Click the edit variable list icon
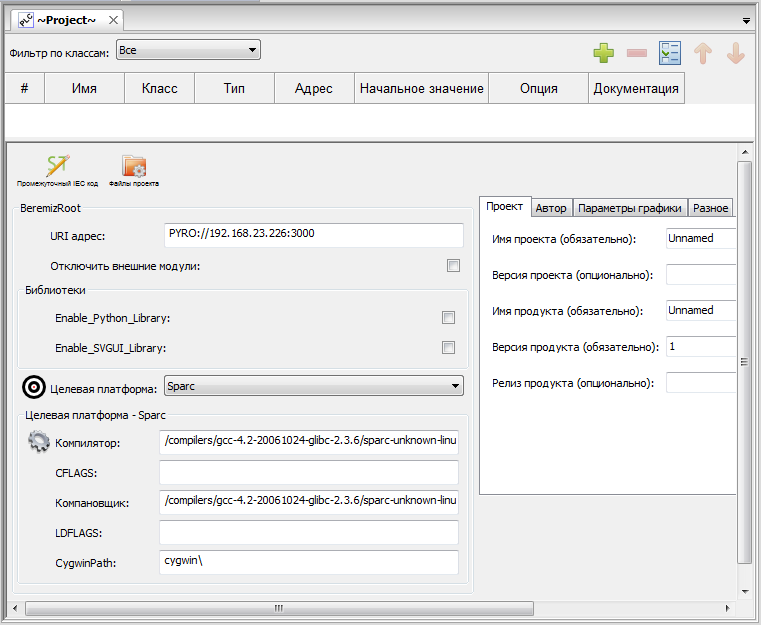This screenshot has height=625, width=761. tap(669, 53)
